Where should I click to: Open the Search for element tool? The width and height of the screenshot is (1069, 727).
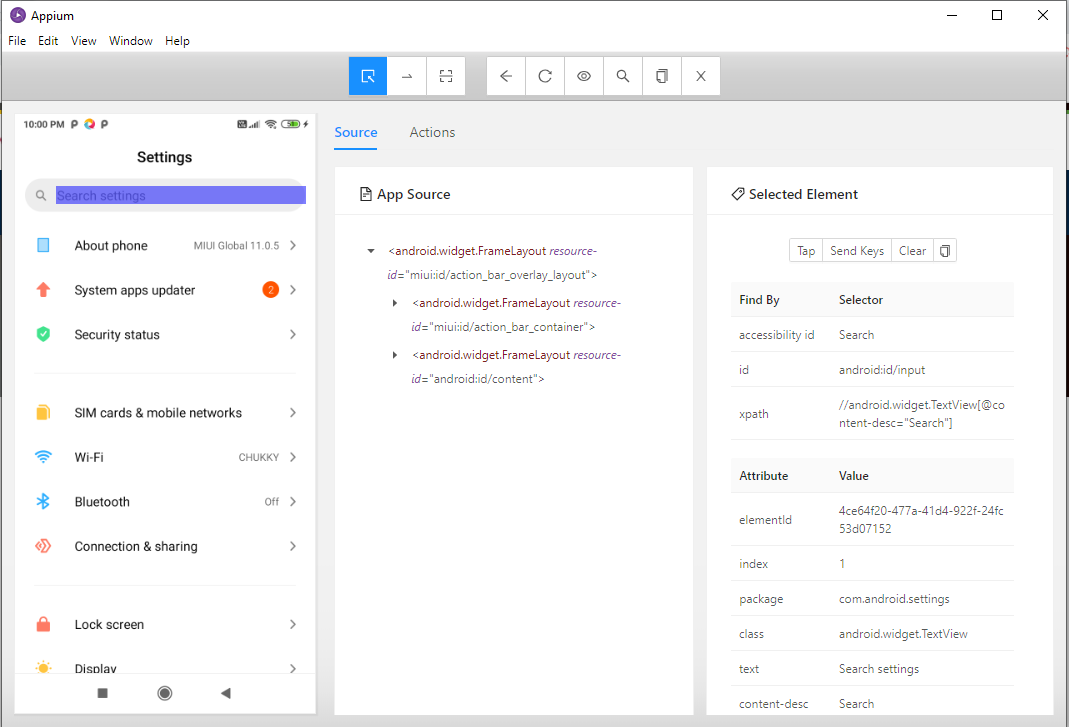coord(622,76)
